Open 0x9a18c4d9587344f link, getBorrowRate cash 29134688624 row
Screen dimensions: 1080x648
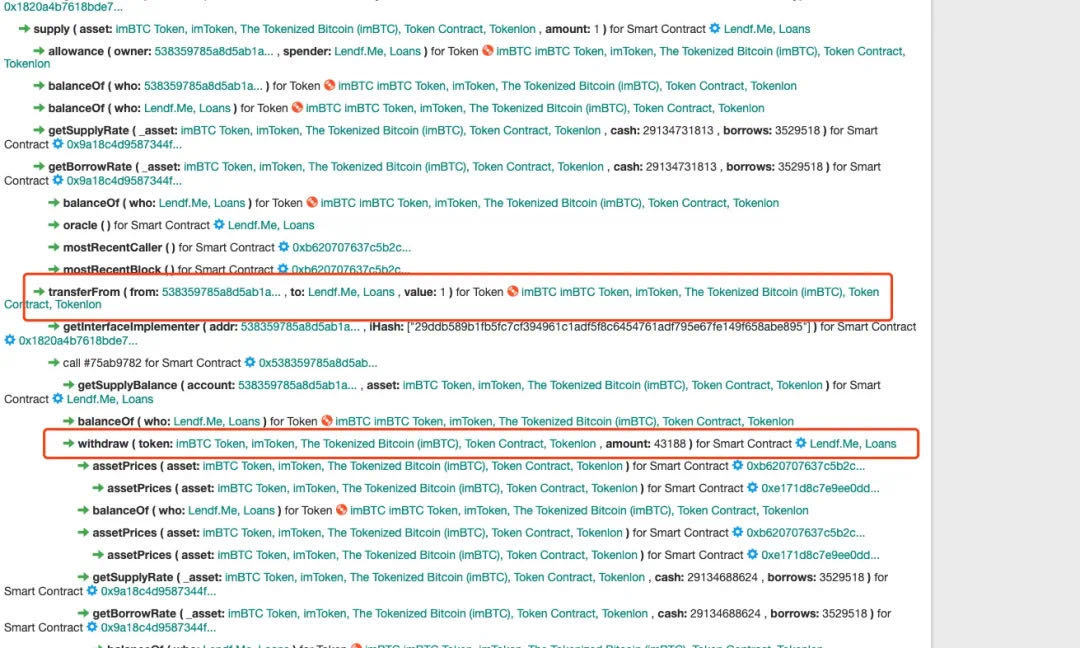click(158, 628)
